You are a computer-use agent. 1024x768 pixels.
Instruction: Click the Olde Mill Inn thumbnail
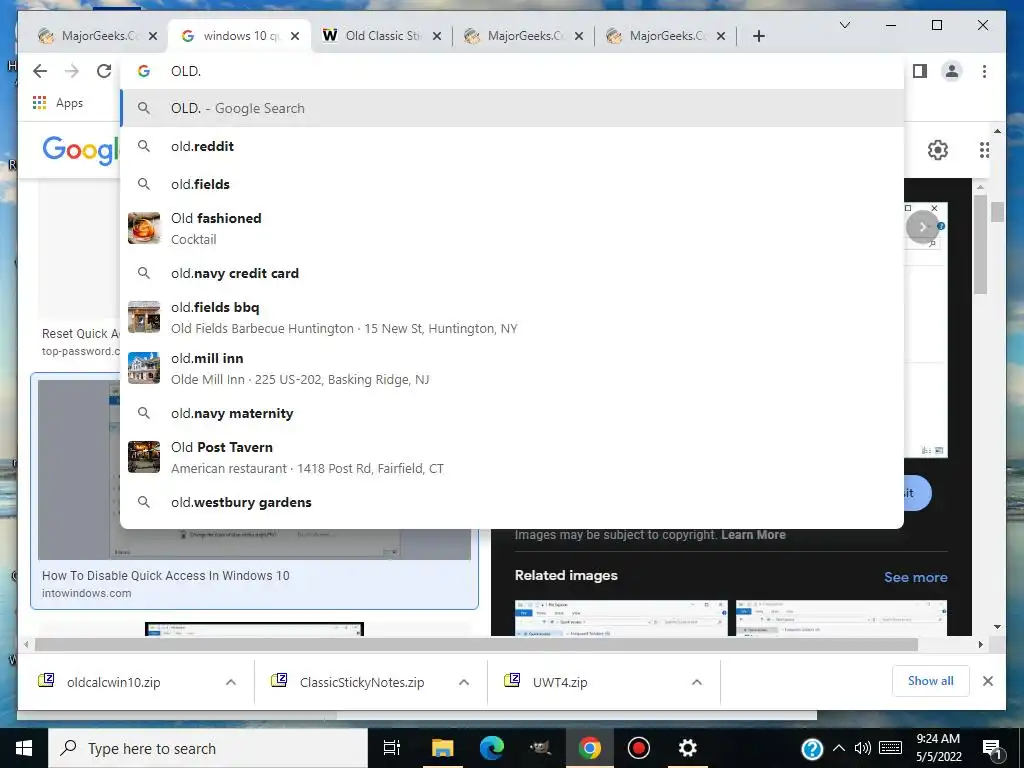(144, 368)
